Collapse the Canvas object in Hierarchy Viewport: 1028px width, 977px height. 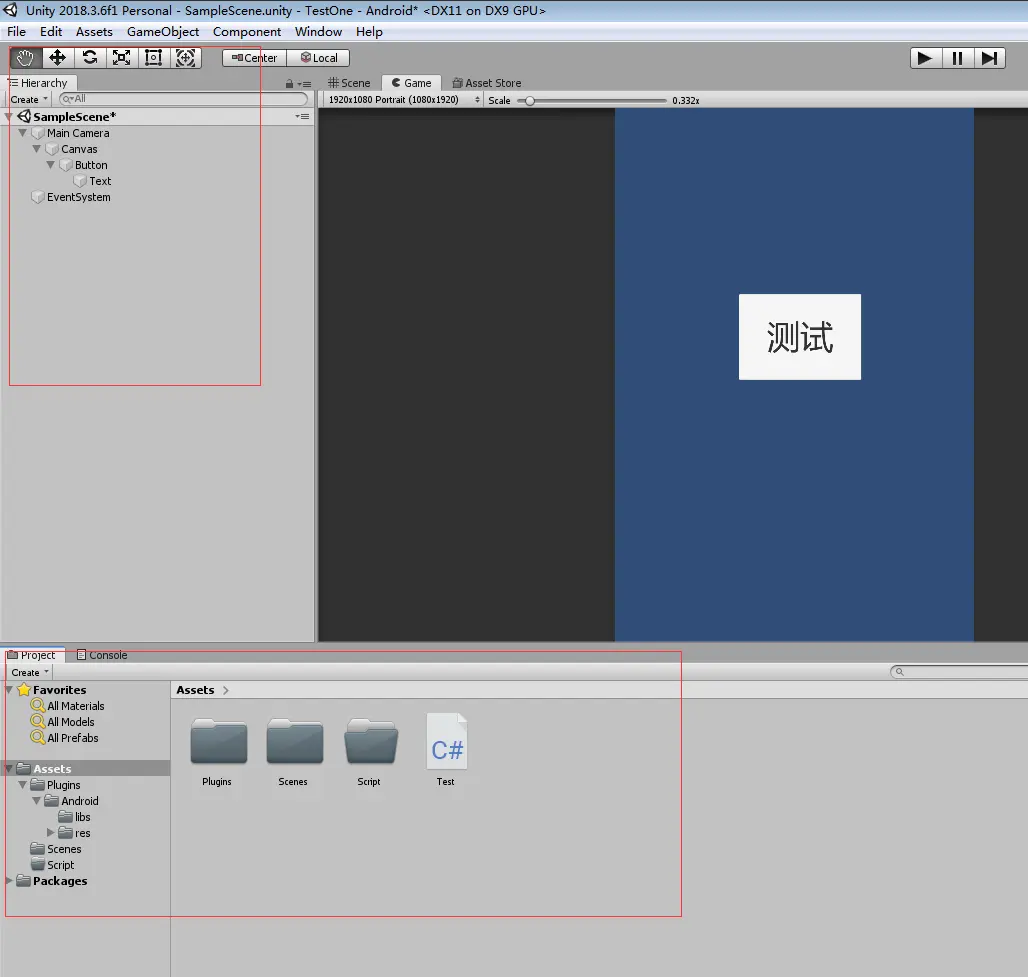[x=37, y=149]
